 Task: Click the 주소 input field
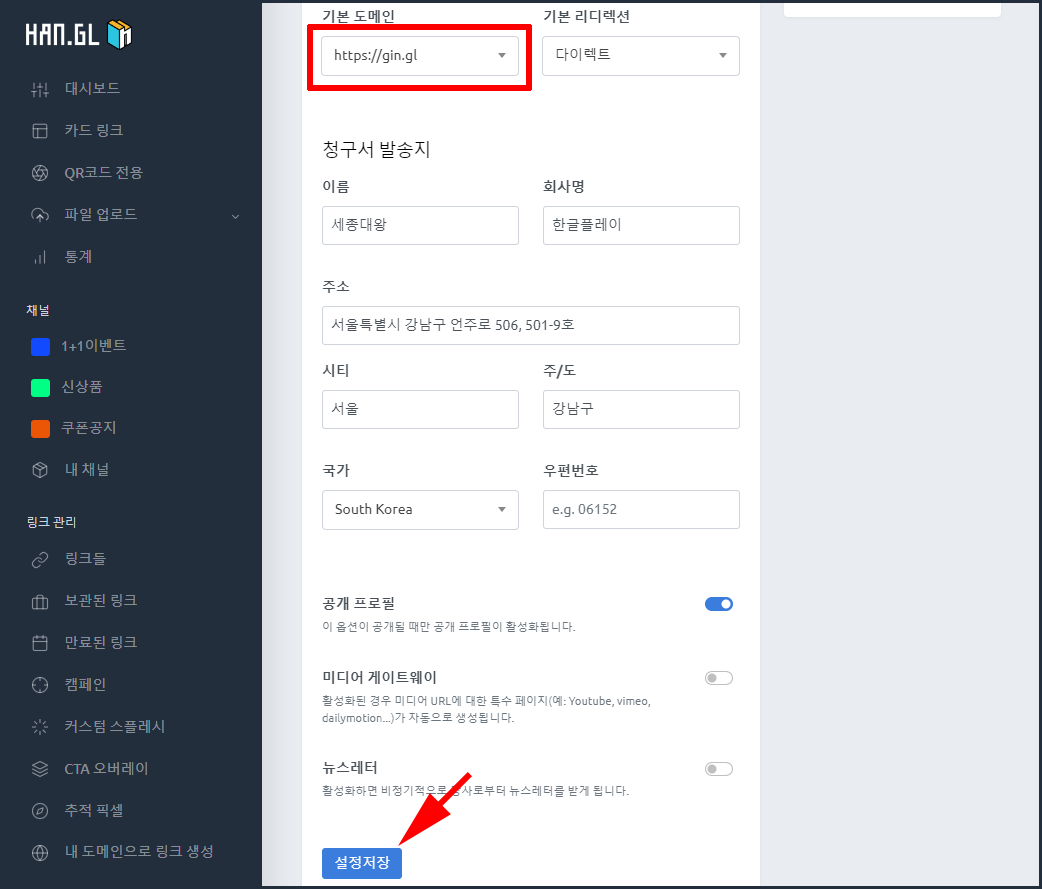(530, 326)
